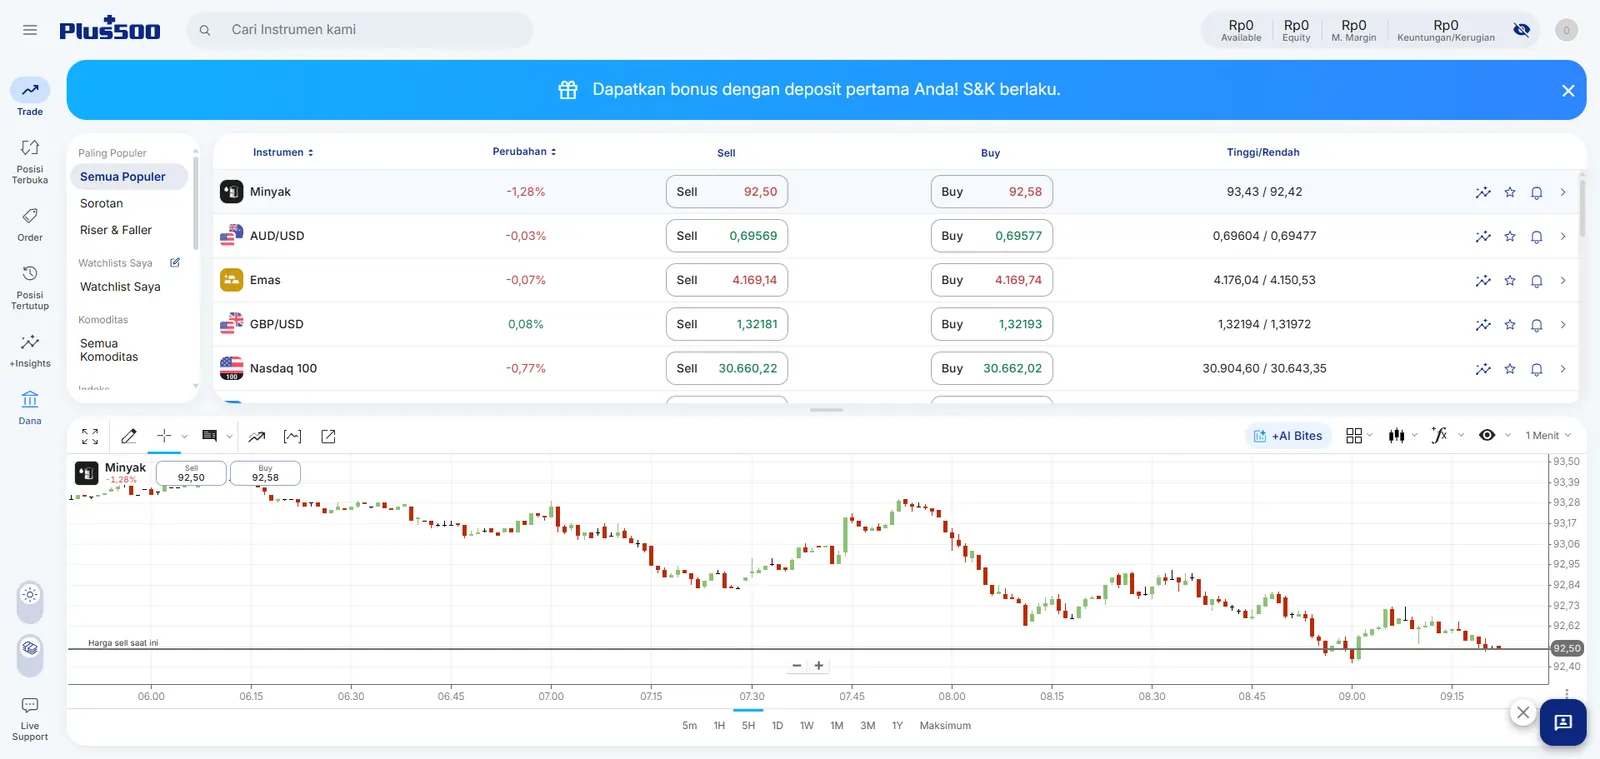
Task: Add Minyak to favorites with star
Action: [1510, 192]
